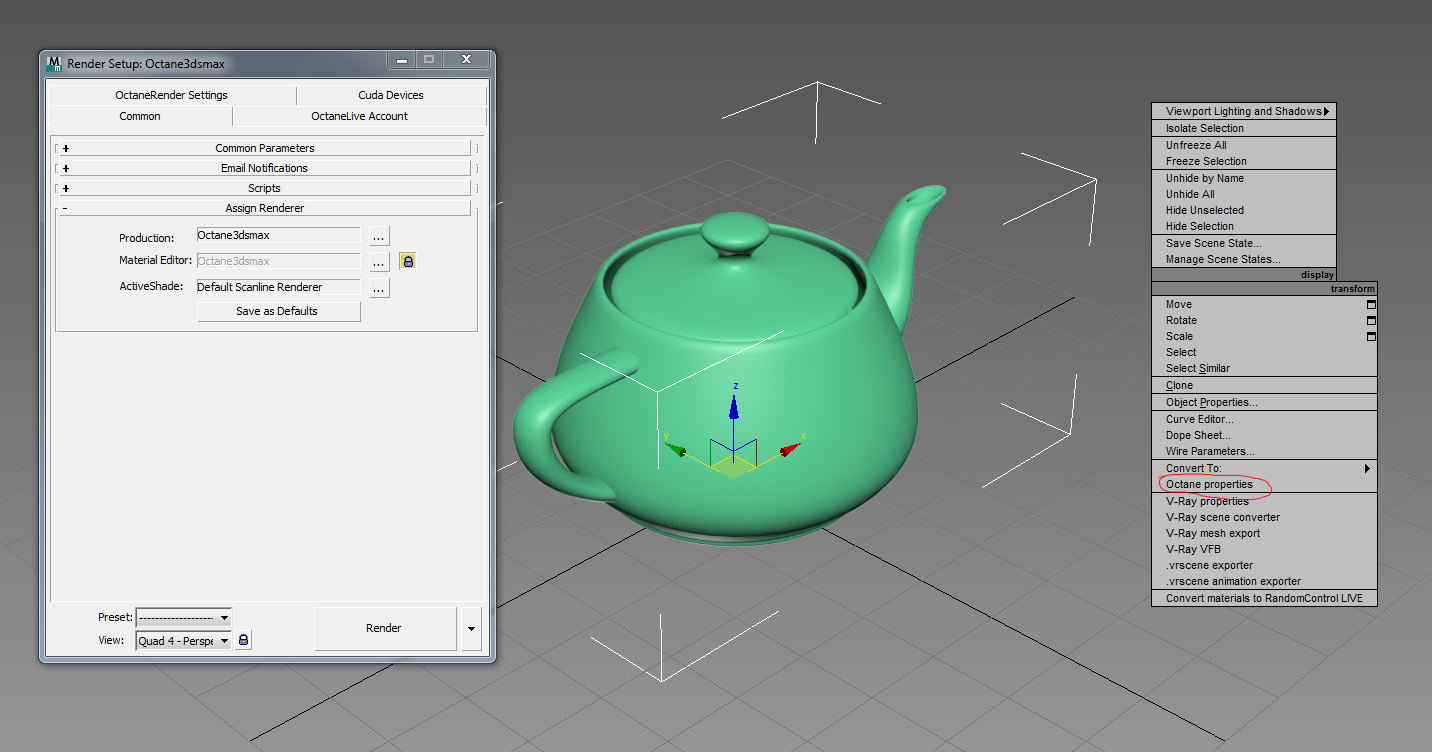Choose Unhide by Name

point(1244,178)
